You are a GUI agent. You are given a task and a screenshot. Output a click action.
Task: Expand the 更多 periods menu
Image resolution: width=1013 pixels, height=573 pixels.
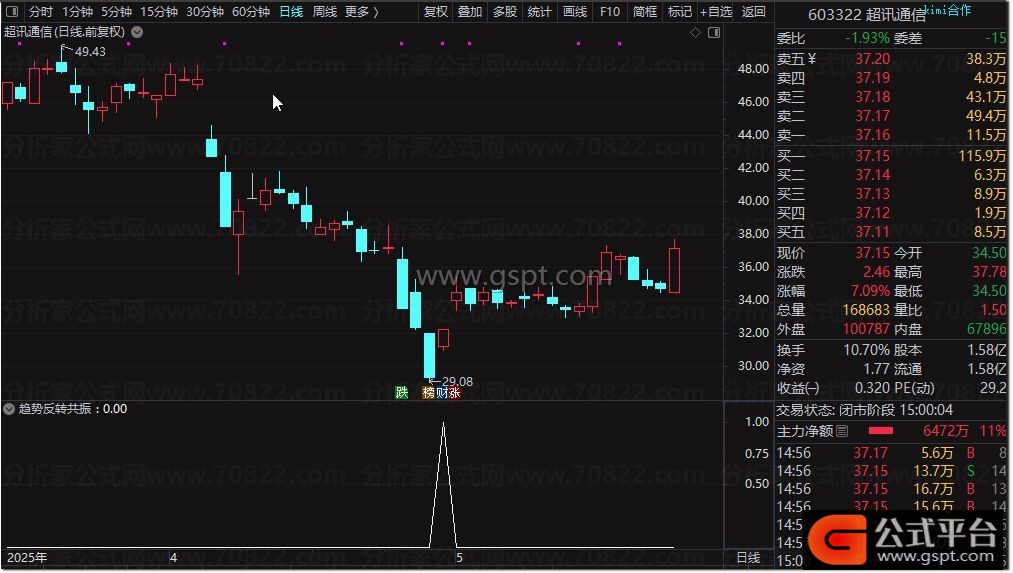[361, 12]
